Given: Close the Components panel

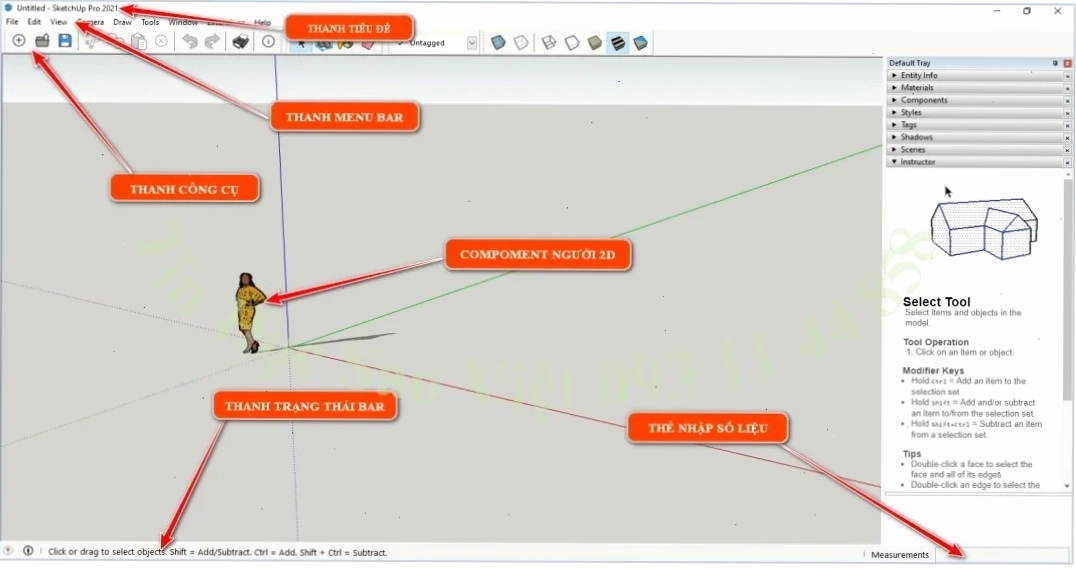Looking at the screenshot, I should point(1067,101).
